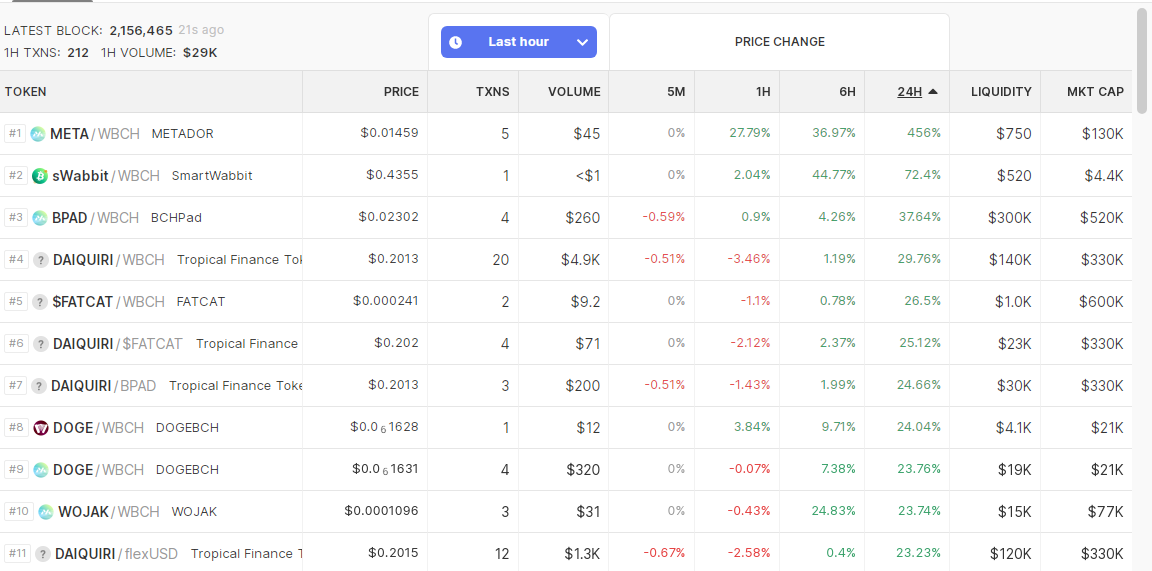Screen dimensions: 1152x571
Task: Click the WOJAK token logo icon
Action: coord(46,511)
